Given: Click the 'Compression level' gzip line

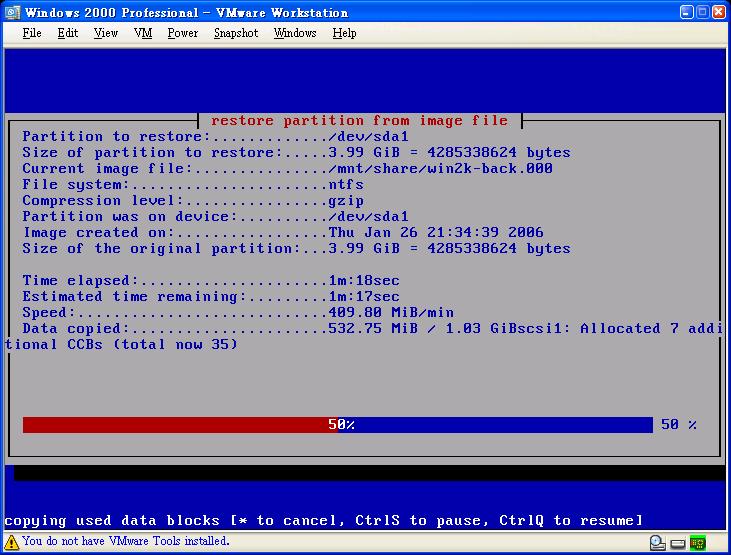Looking at the screenshot, I should point(193,201).
